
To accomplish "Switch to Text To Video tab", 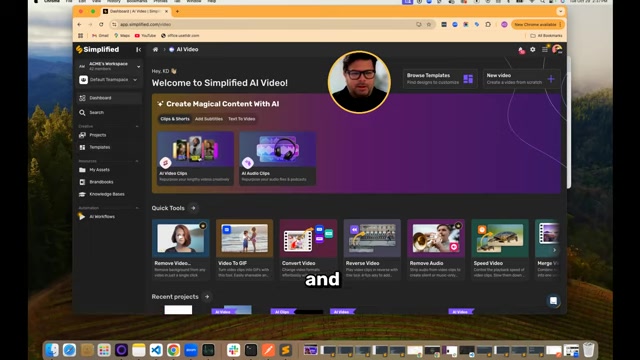I will [x=242, y=119].
